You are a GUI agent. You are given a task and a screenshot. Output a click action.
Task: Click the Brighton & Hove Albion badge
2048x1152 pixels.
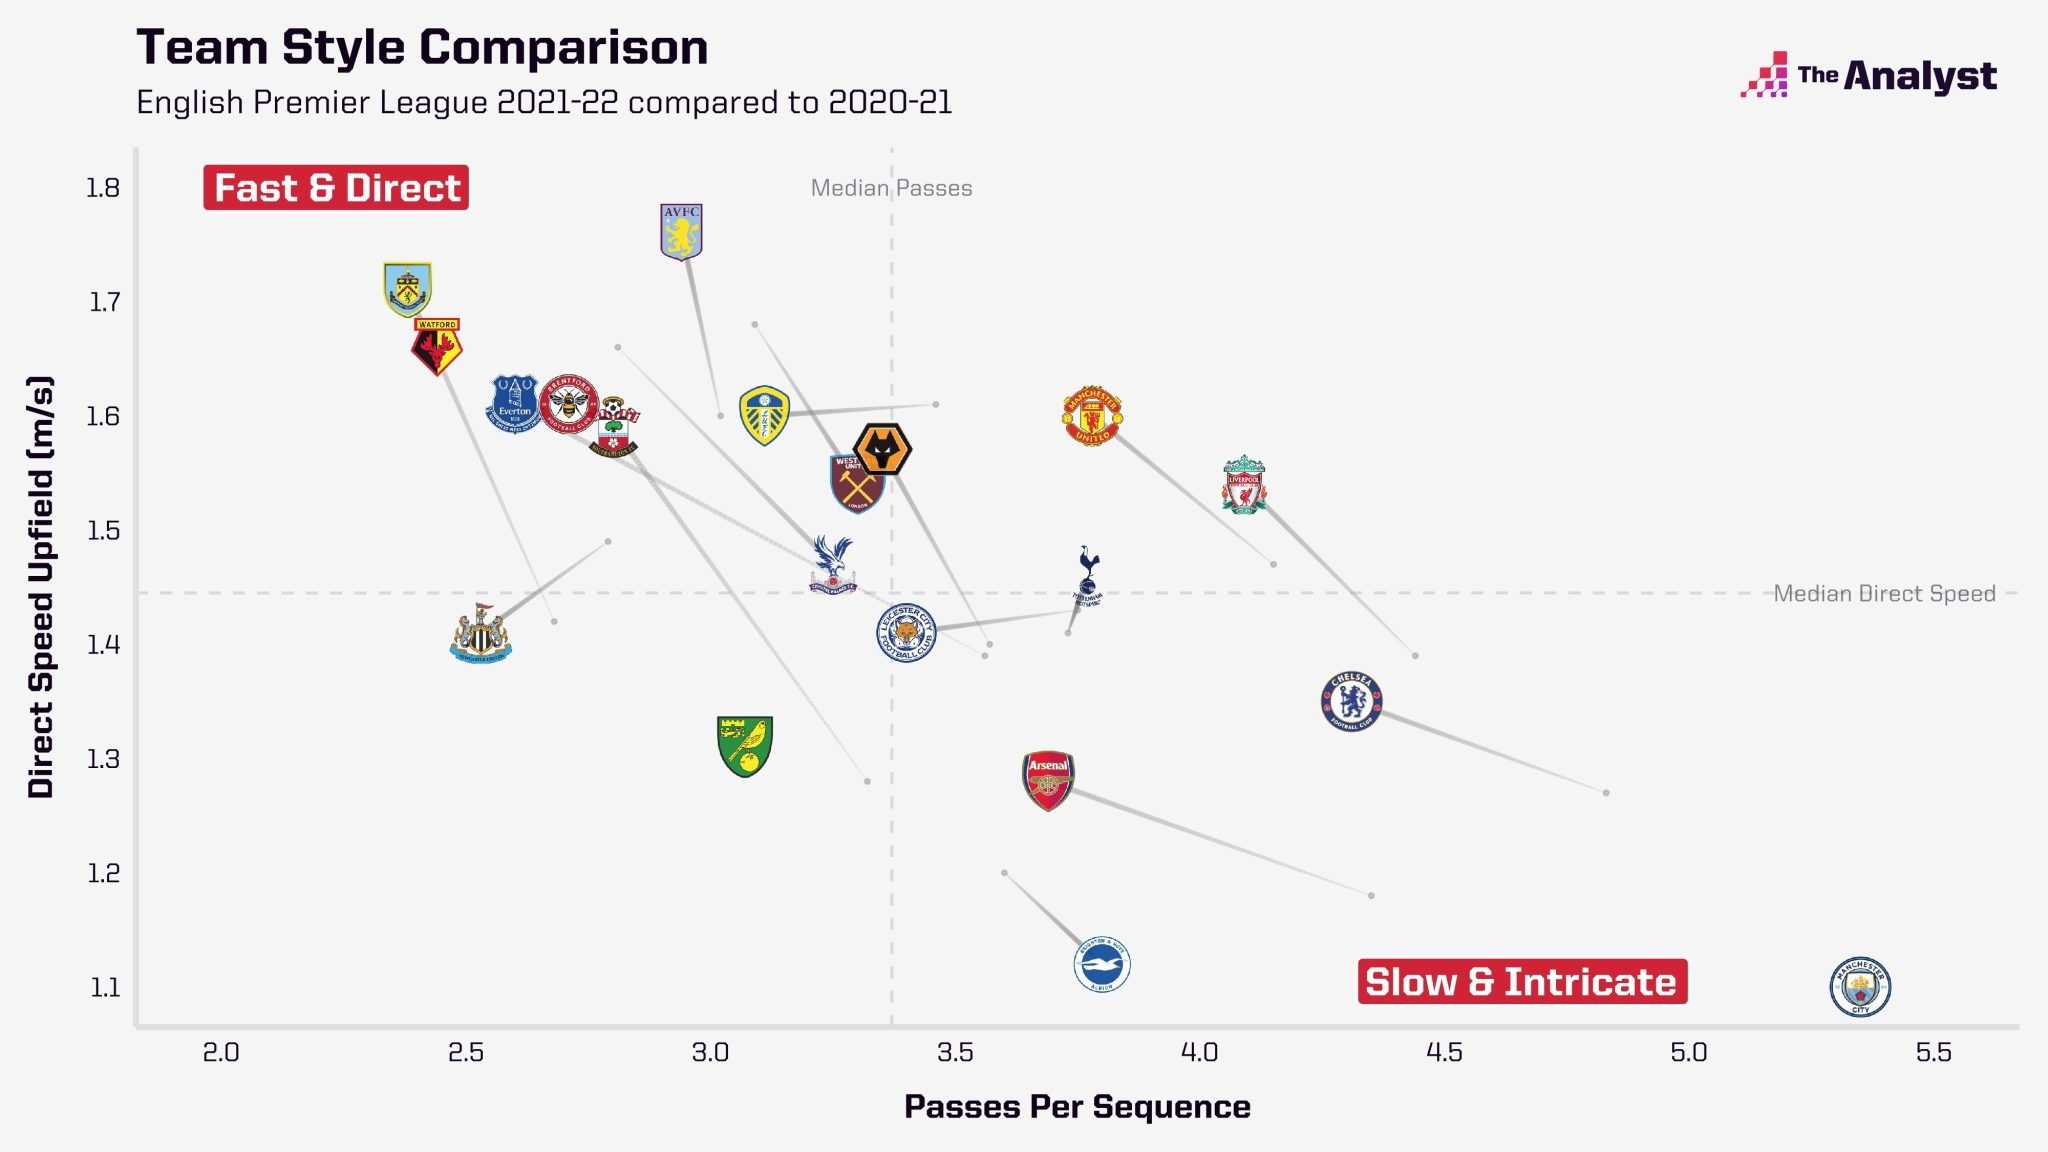pyautogui.click(x=1102, y=965)
